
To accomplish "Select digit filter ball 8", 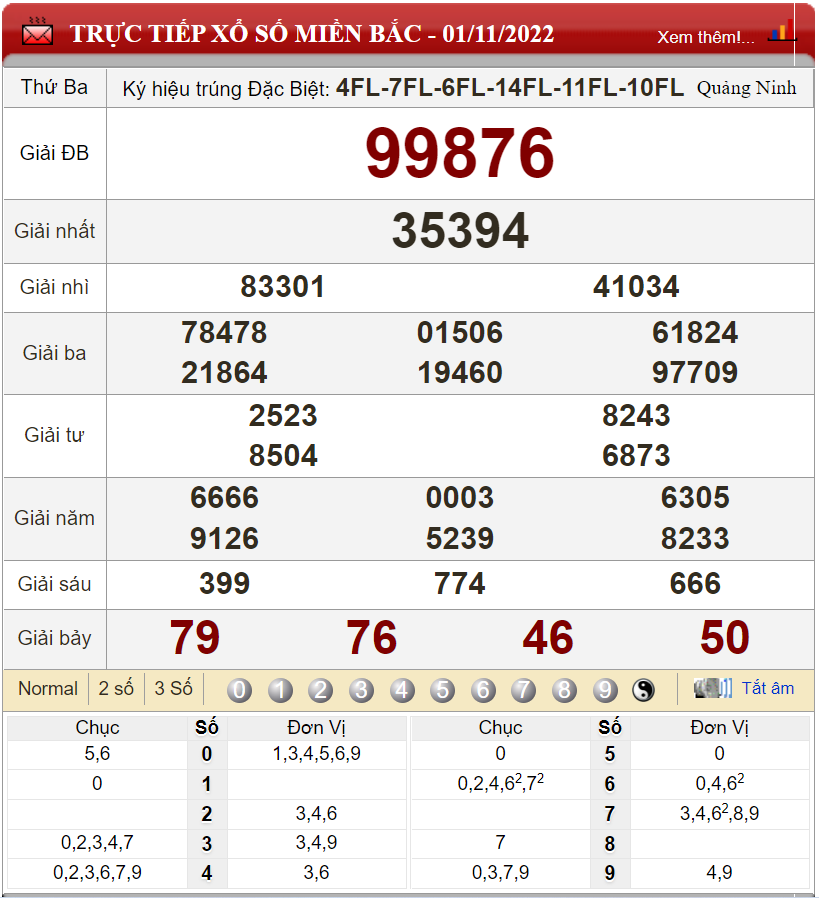I will [x=564, y=690].
